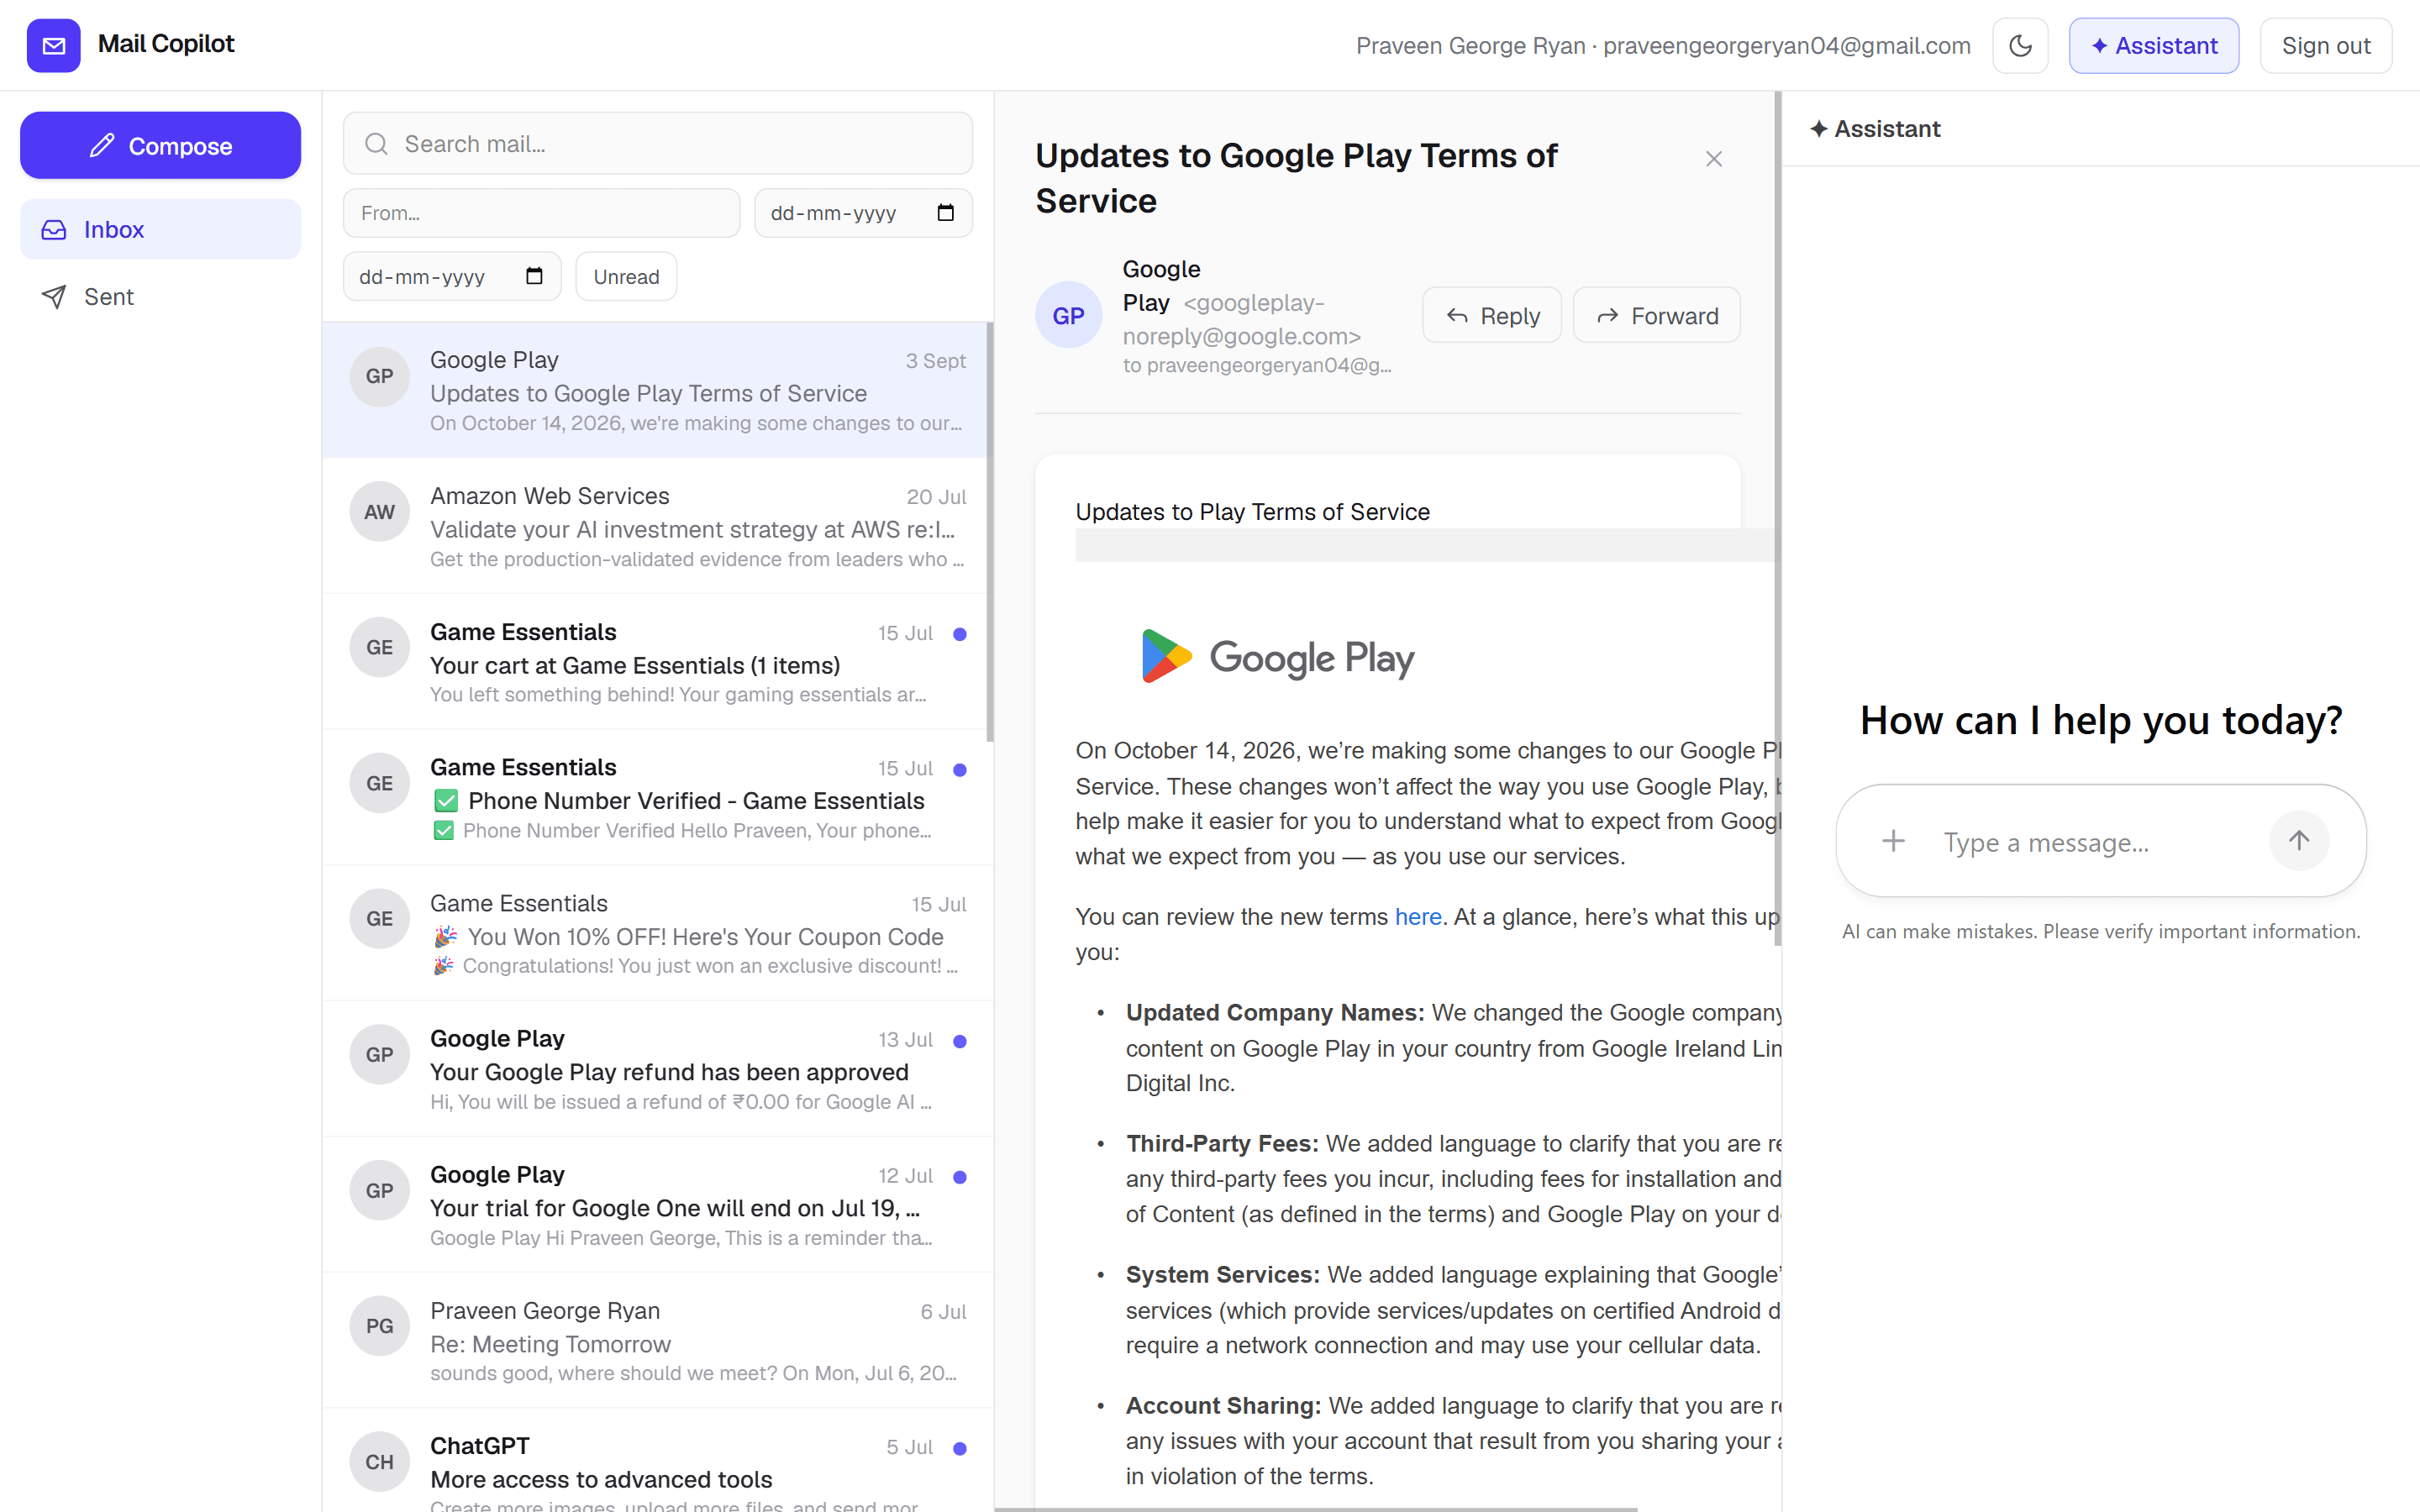Click the party popper icon in coupon subject
Image resolution: width=2420 pixels, height=1512 pixels.
click(446, 936)
